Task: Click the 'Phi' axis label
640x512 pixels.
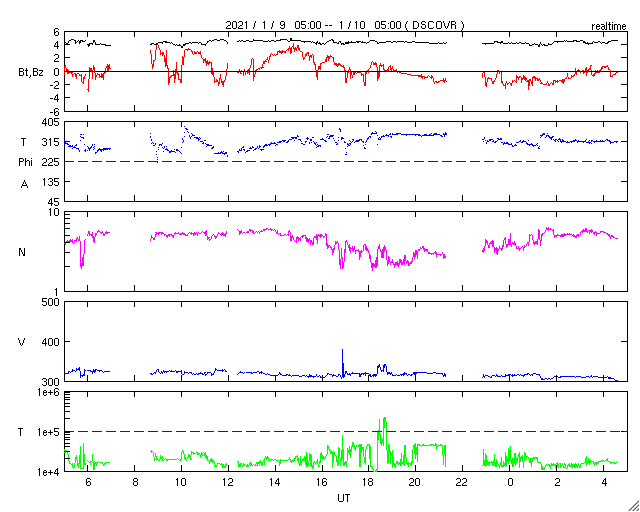Action: point(25,162)
